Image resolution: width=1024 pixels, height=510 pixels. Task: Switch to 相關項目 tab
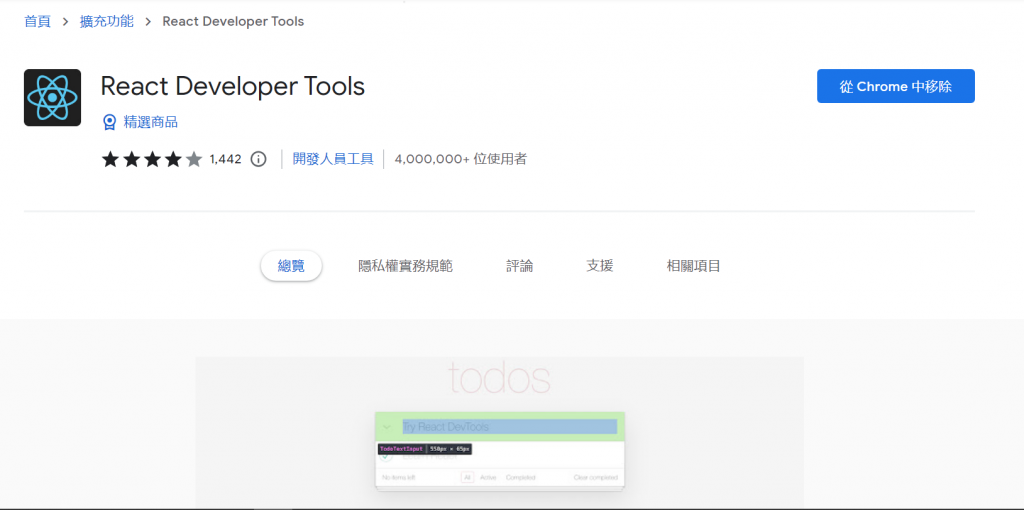pos(694,266)
